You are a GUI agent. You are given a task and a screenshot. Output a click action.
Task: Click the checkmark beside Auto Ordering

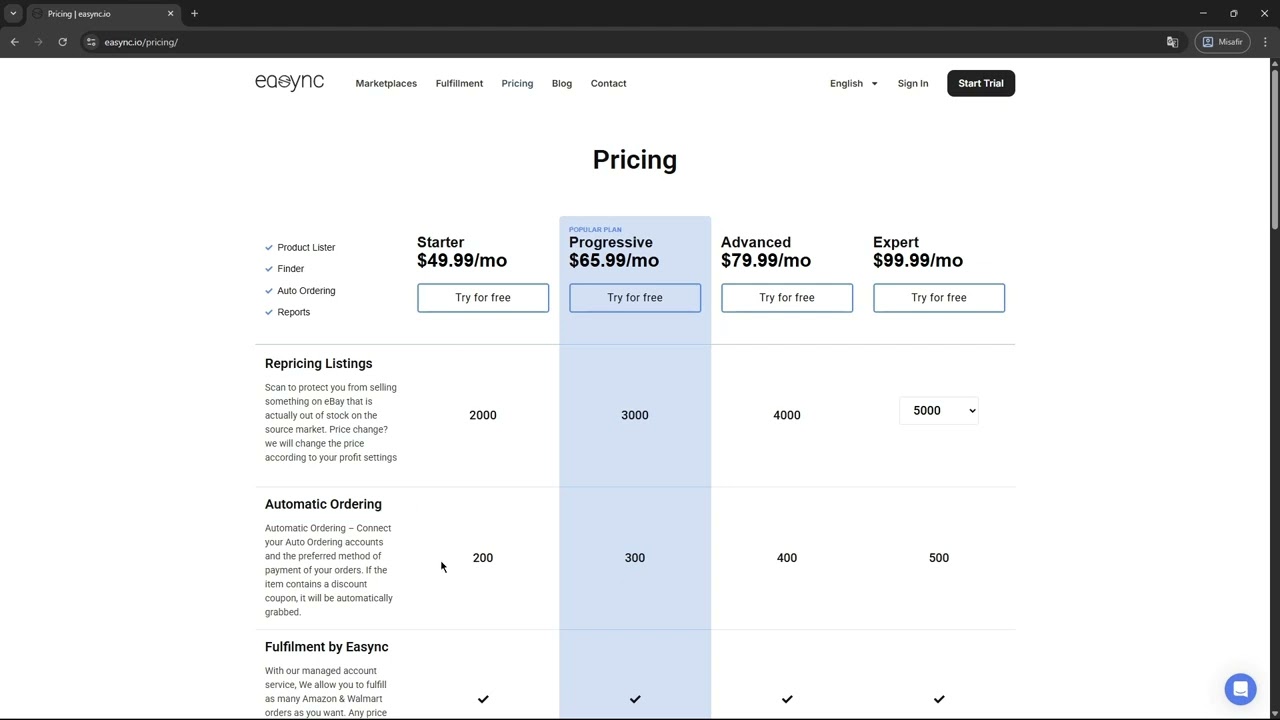point(269,291)
